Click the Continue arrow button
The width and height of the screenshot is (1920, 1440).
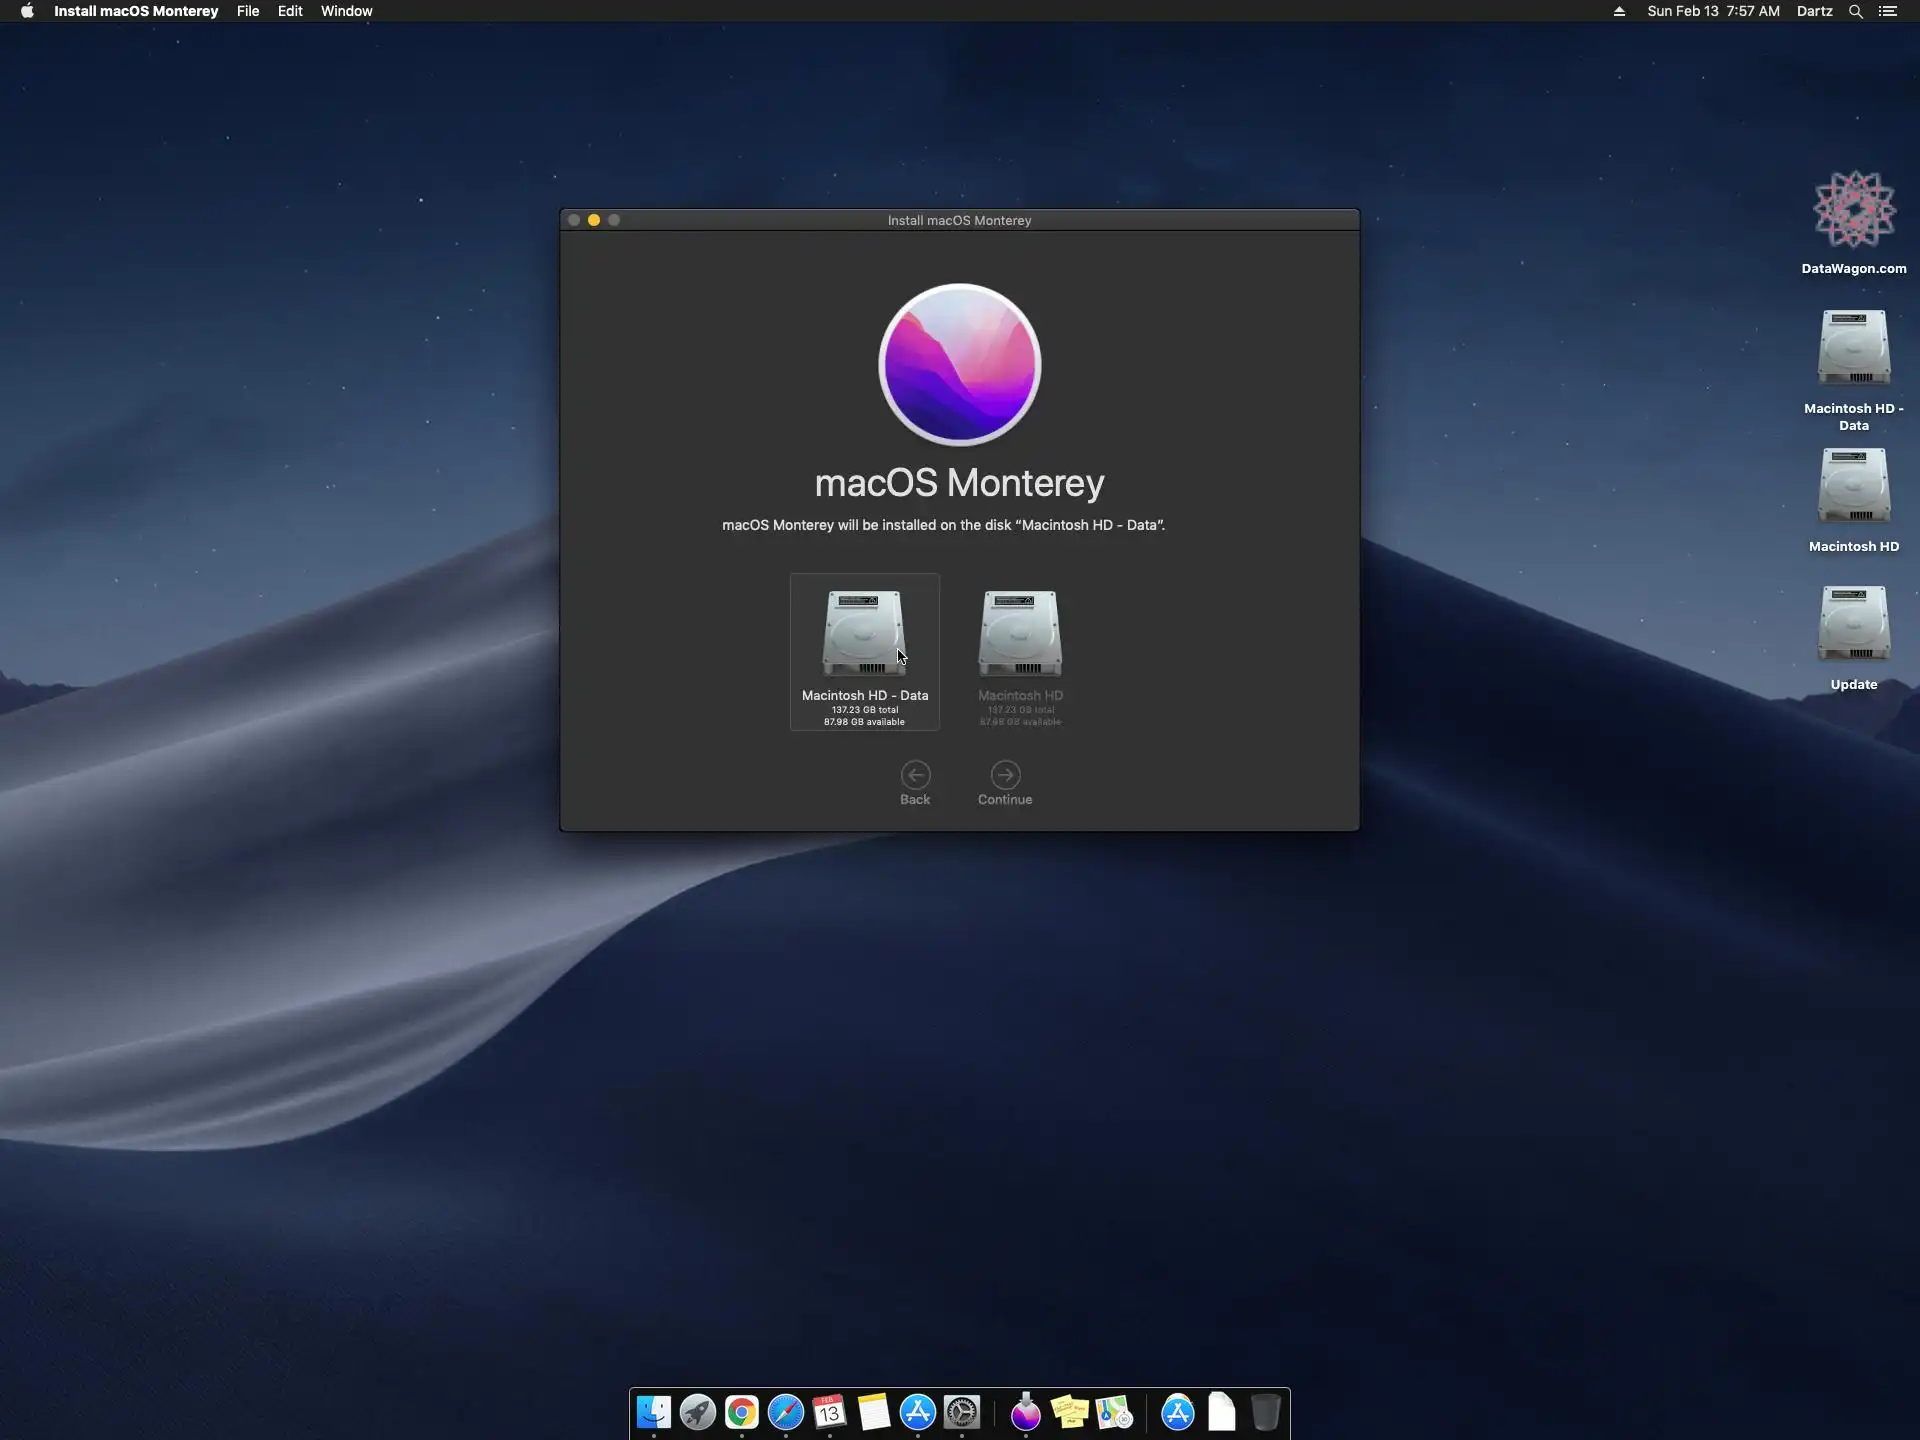1005,776
